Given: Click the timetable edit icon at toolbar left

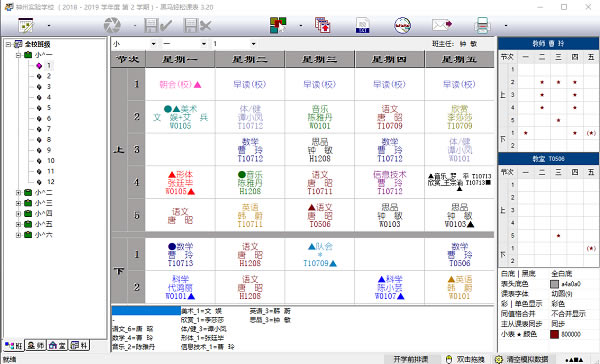Looking at the screenshot, I should [x=26, y=25].
